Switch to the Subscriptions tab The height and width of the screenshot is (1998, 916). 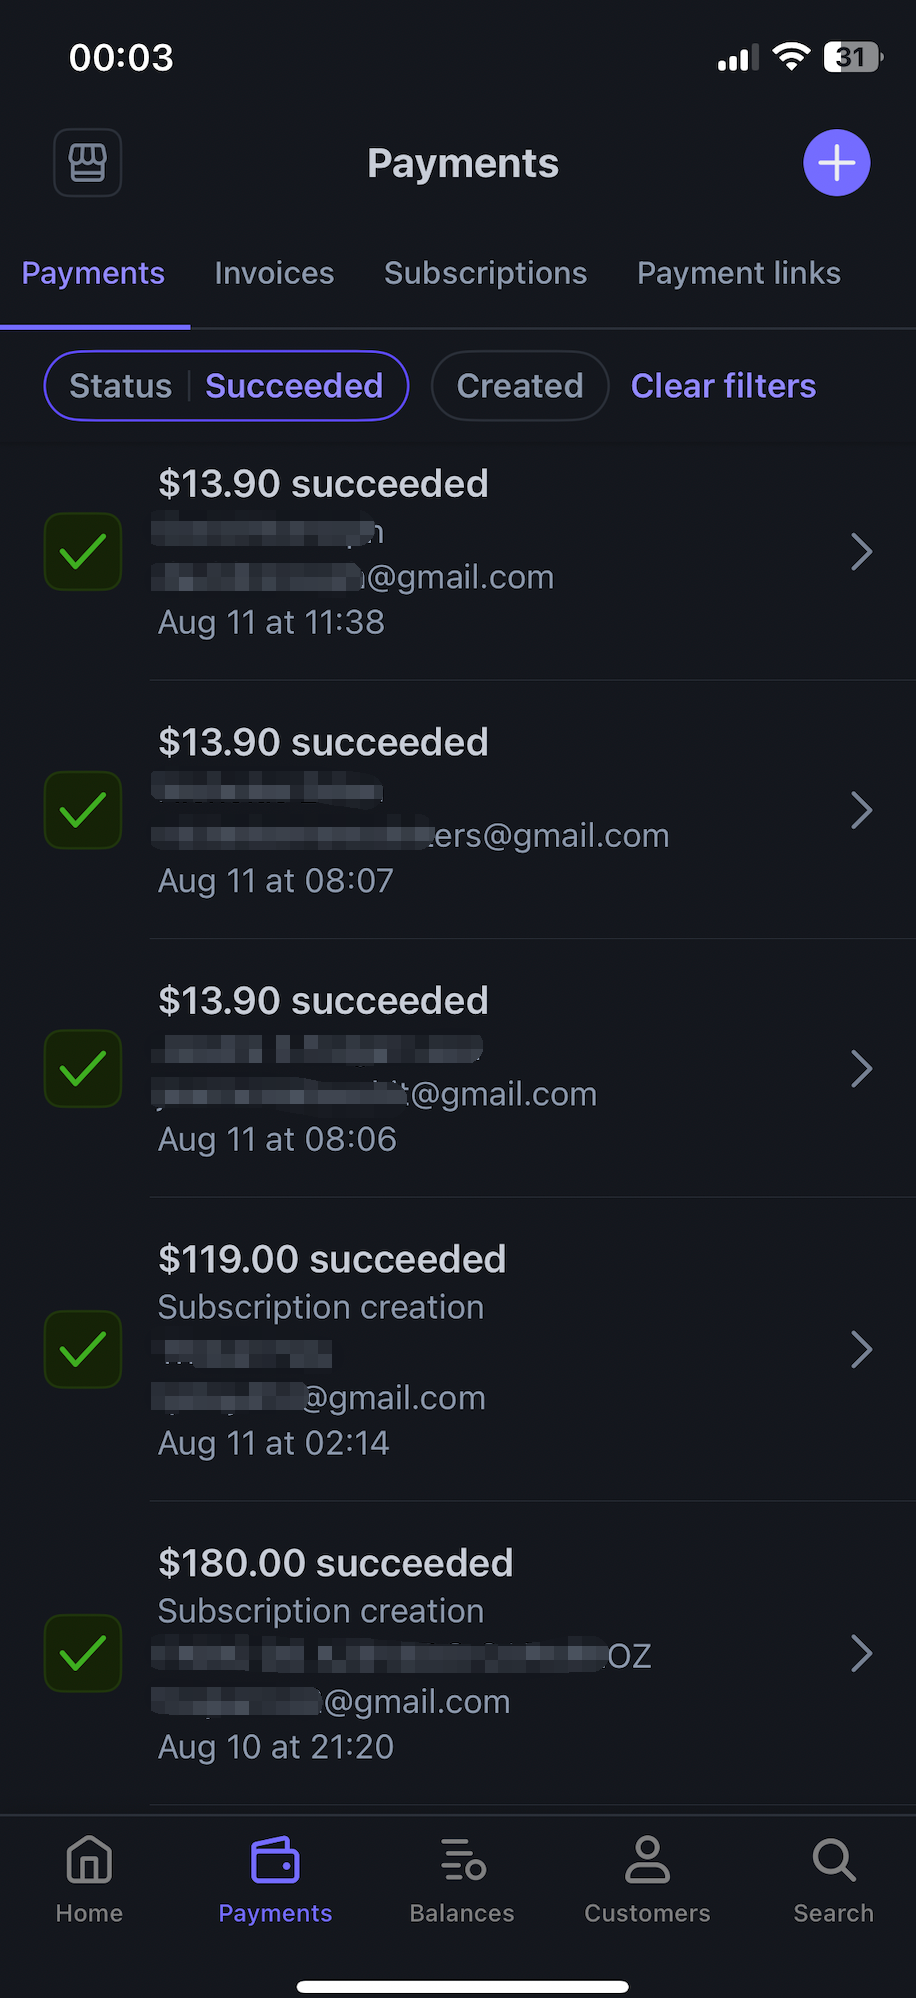(x=485, y=273)
